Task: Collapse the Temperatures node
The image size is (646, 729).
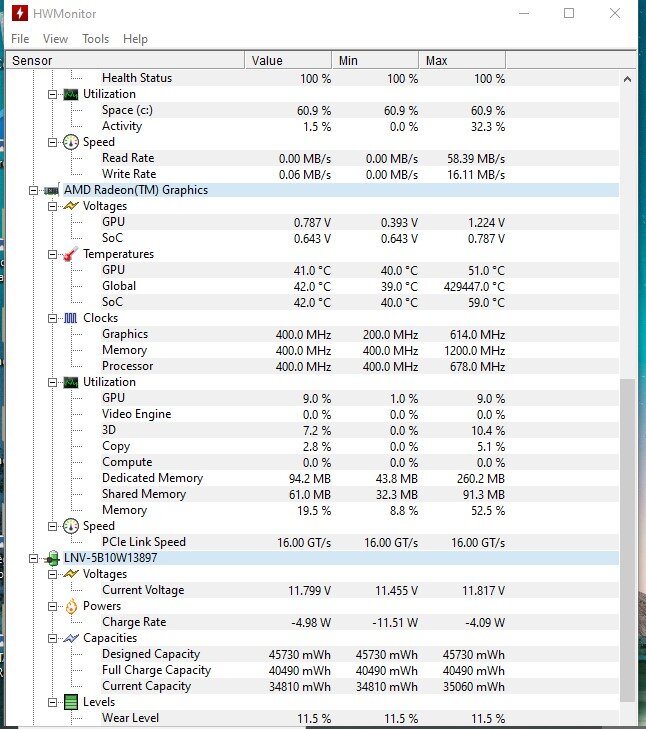Action: coord(53,254)
